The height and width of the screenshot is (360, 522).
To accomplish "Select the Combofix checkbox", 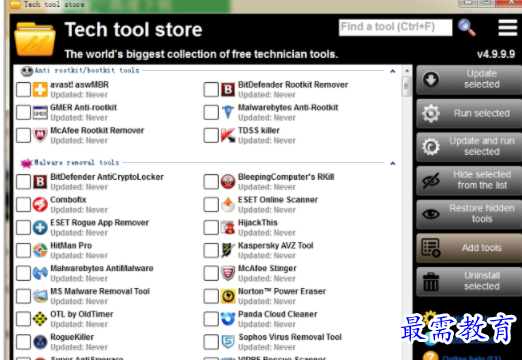I will (23, 205).
